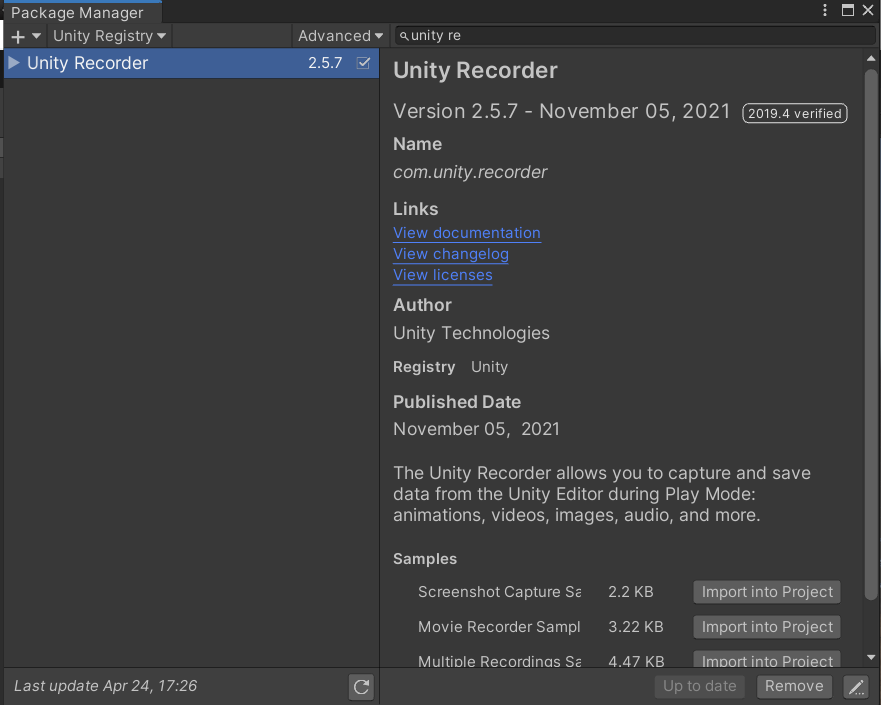Open the search field magnifier icon

click(401, 35)
